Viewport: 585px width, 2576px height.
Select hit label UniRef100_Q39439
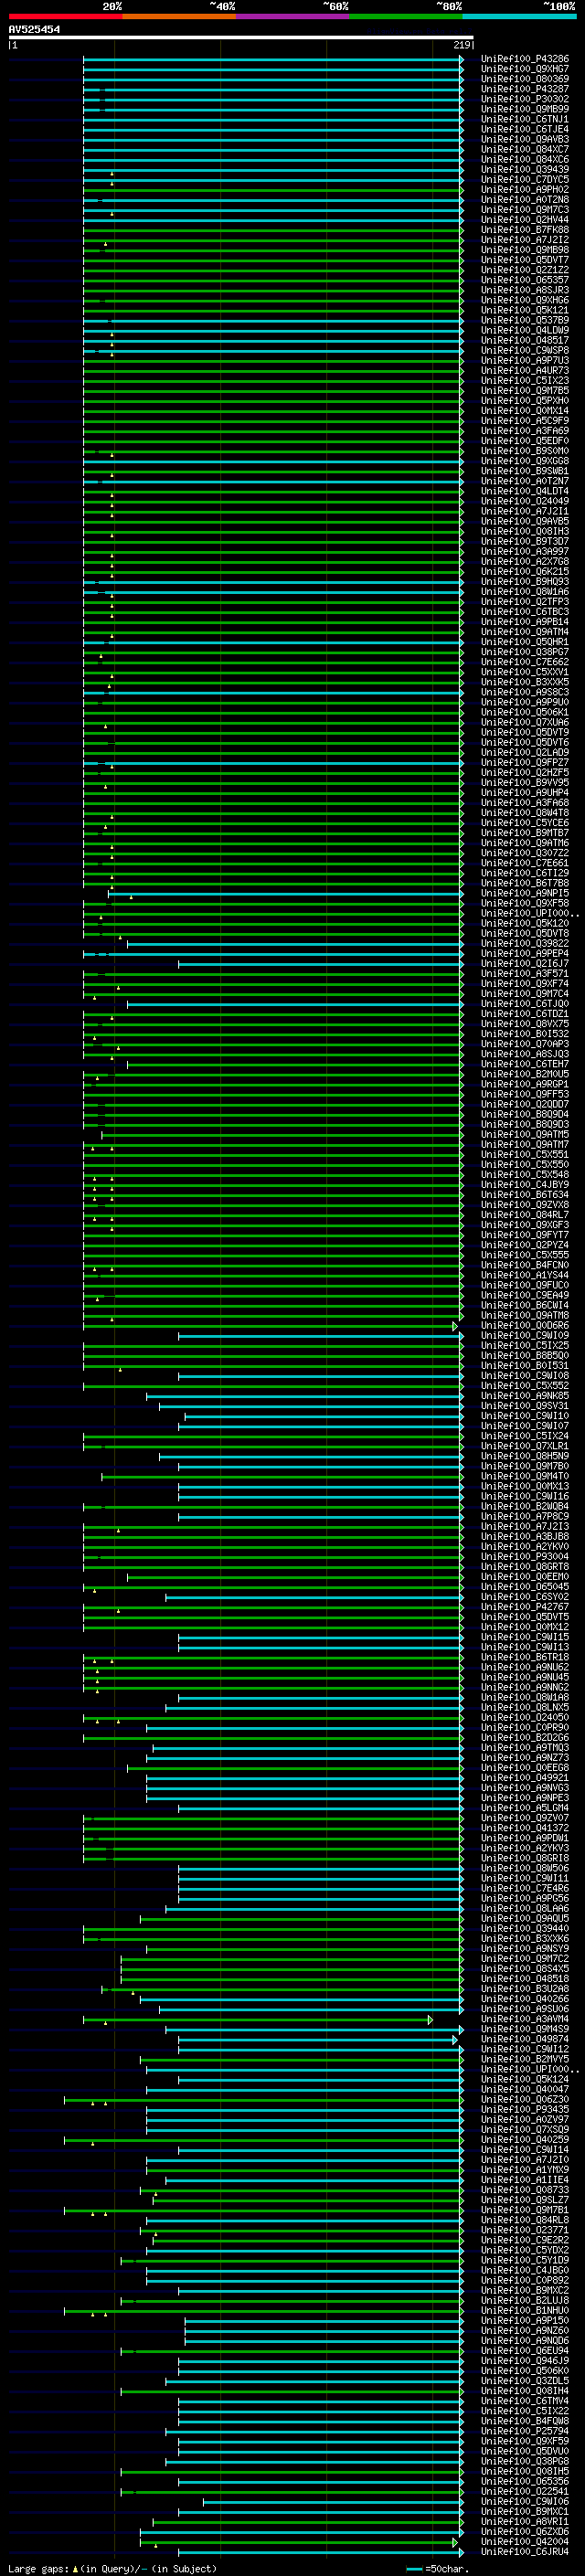pyautogui.click(x=525, y=169)
